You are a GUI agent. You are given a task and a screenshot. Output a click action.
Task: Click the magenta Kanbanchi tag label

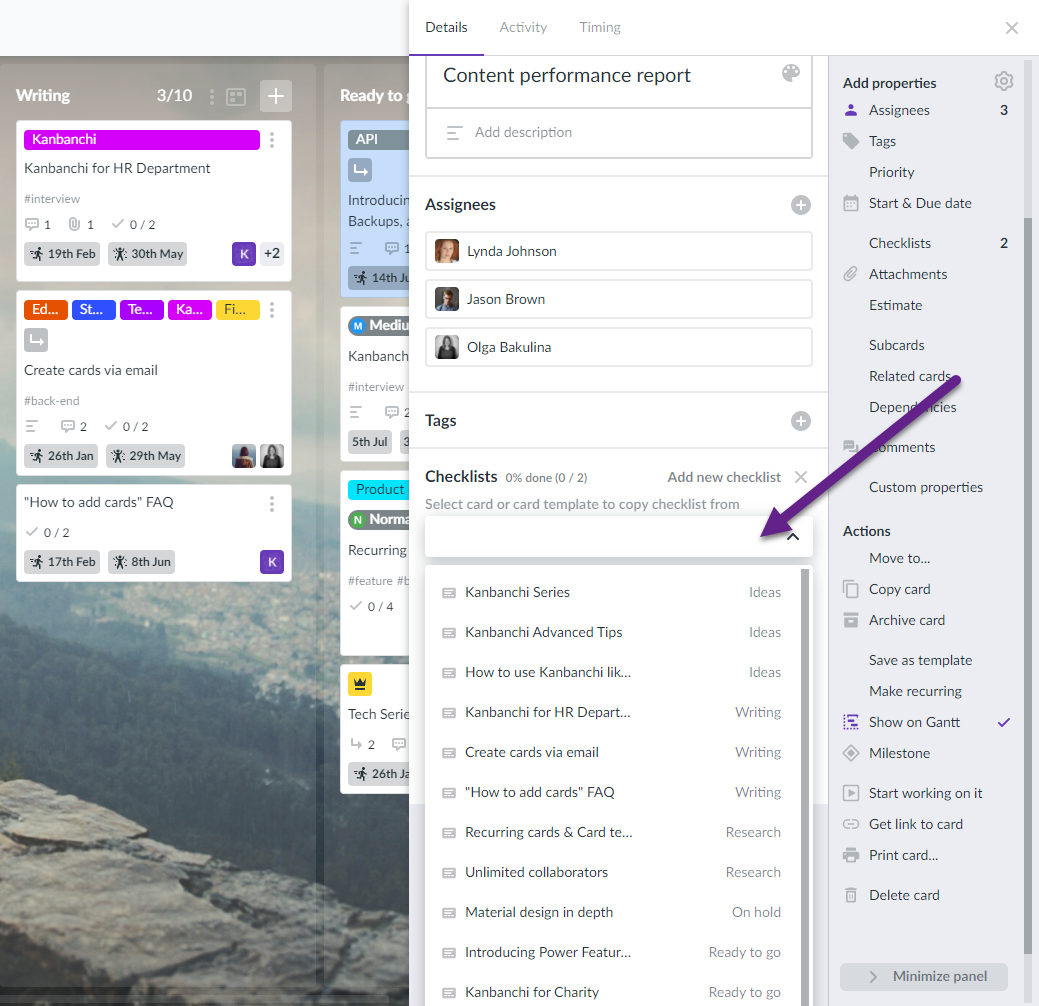tap(142, 139)
